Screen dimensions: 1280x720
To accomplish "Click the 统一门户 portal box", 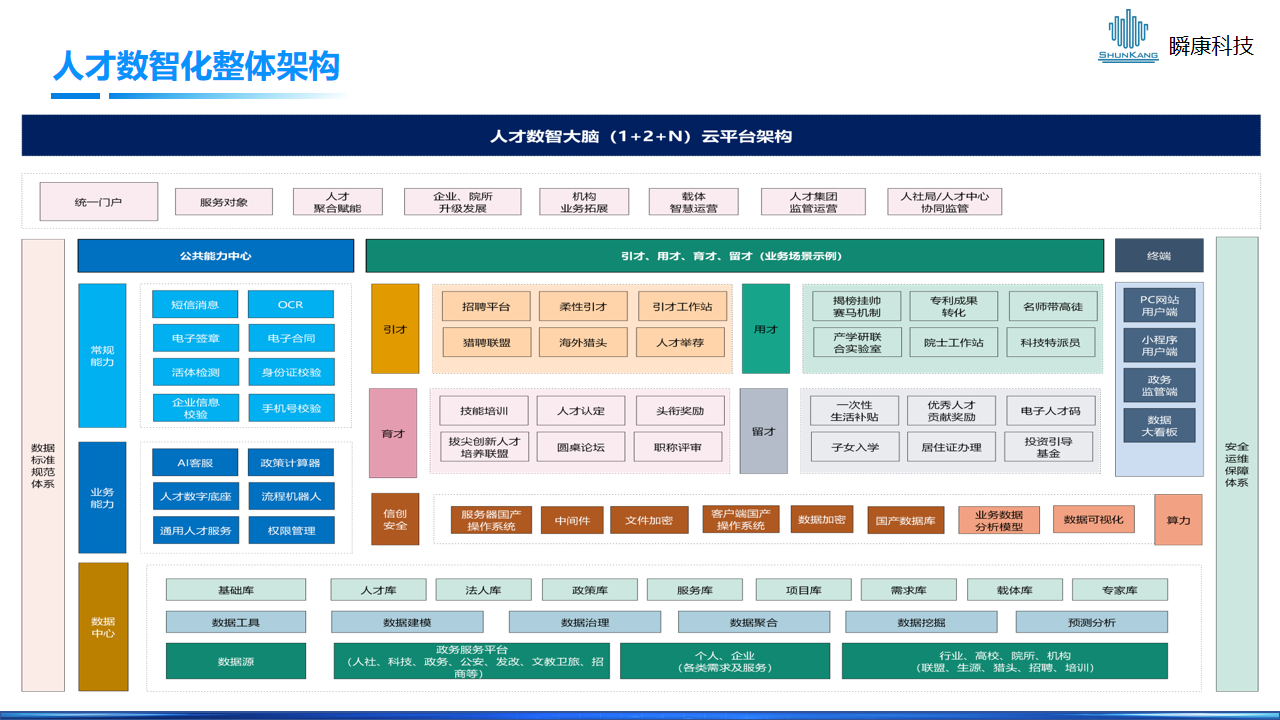I will tap(98, 201).
